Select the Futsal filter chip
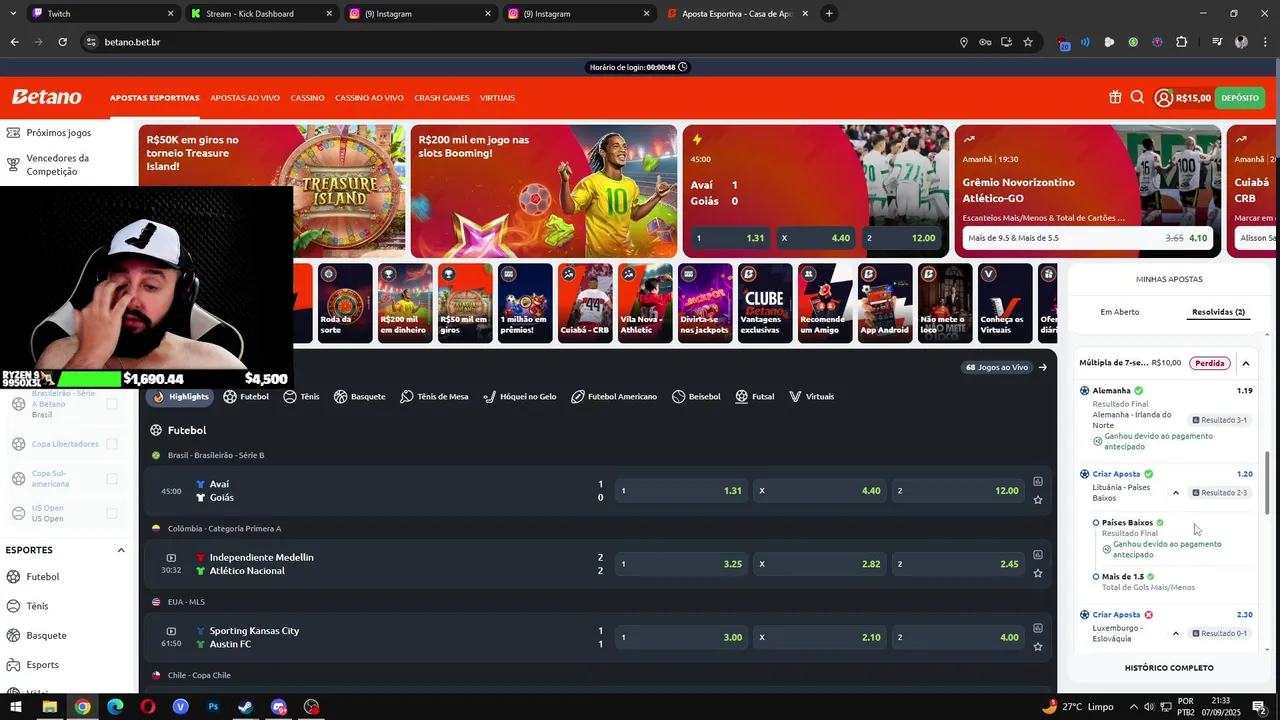1280x720 pixels. (755, 397)
